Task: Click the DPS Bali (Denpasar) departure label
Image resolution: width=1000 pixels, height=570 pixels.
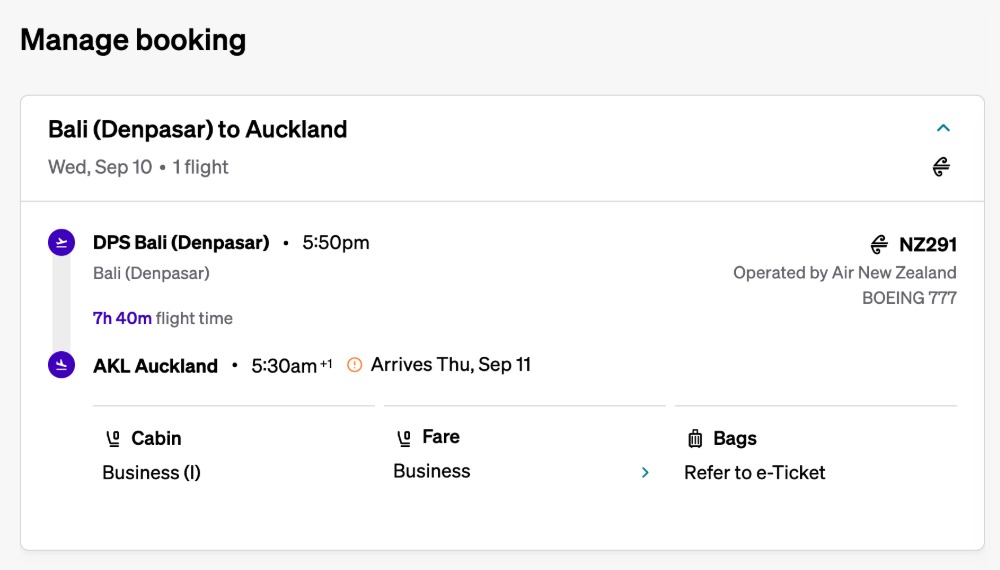Action: tap(181, 242)
